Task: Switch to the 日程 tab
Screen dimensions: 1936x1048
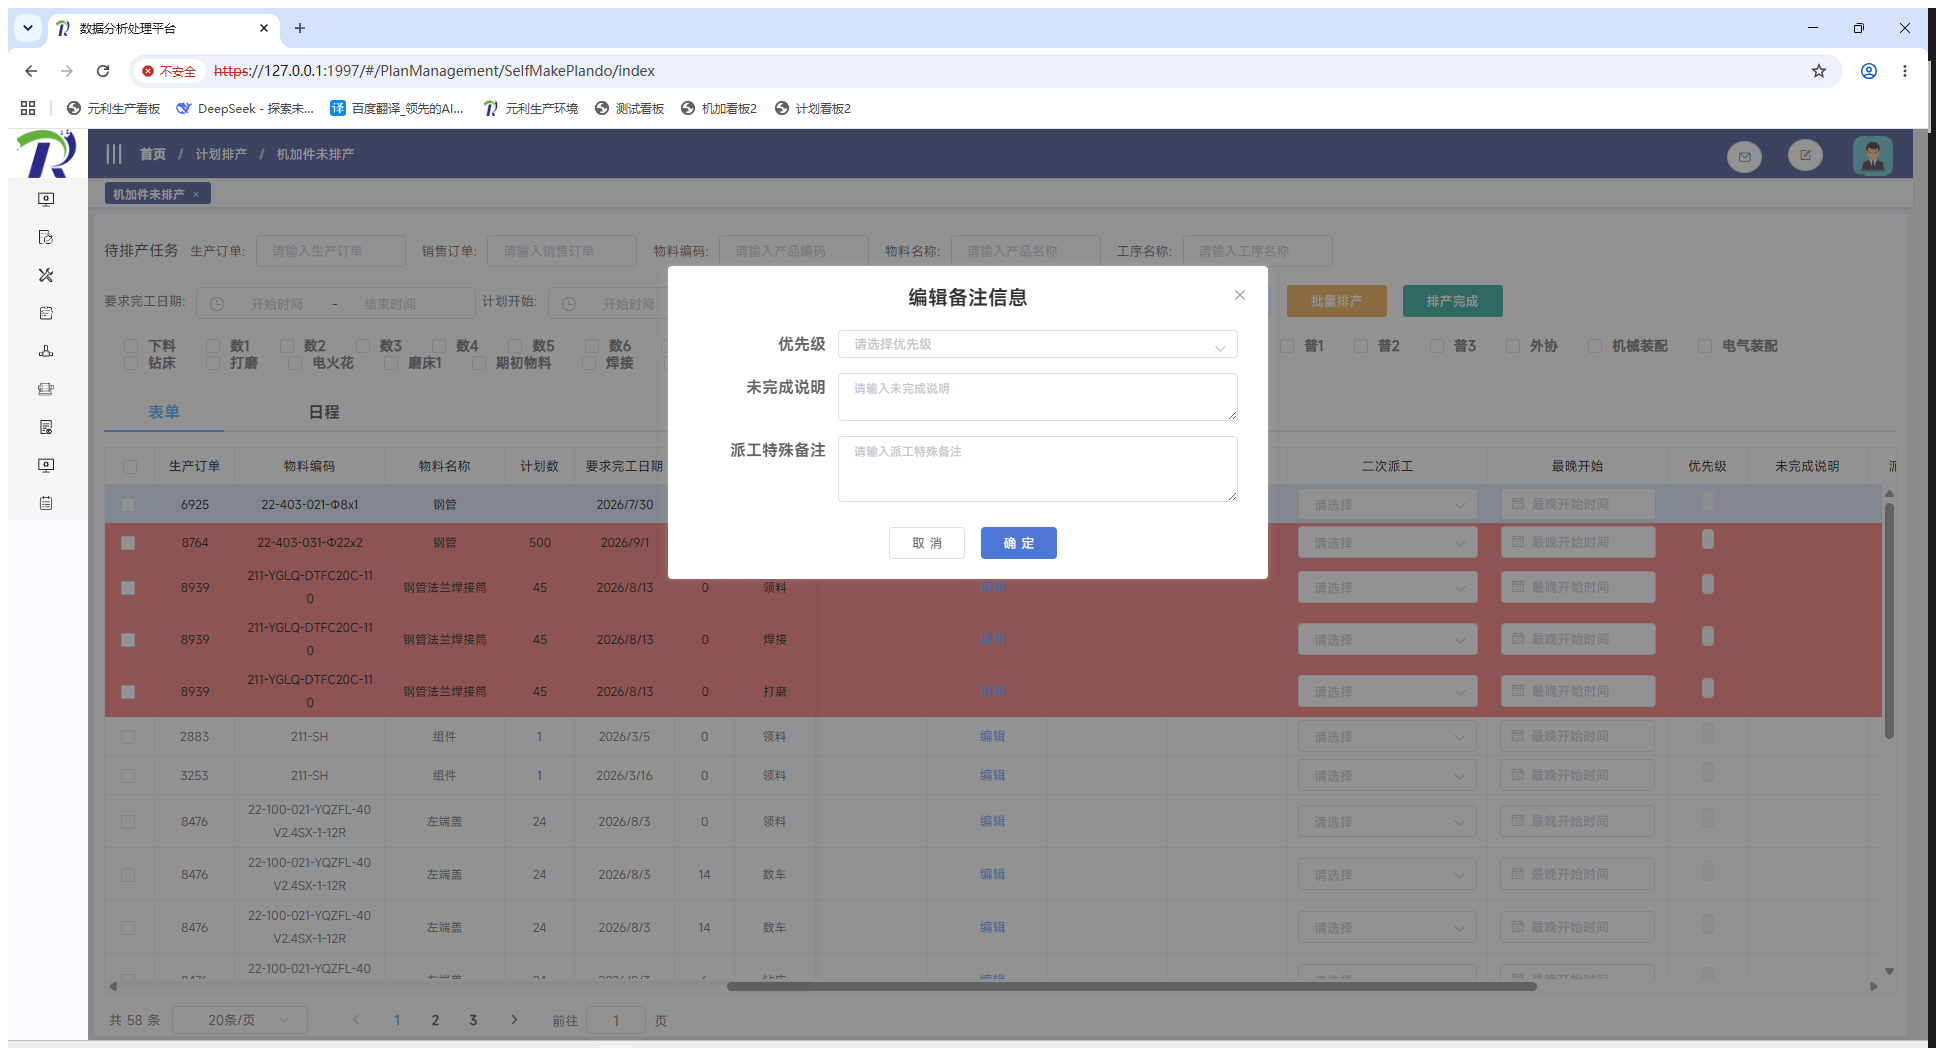Action: 324,412
